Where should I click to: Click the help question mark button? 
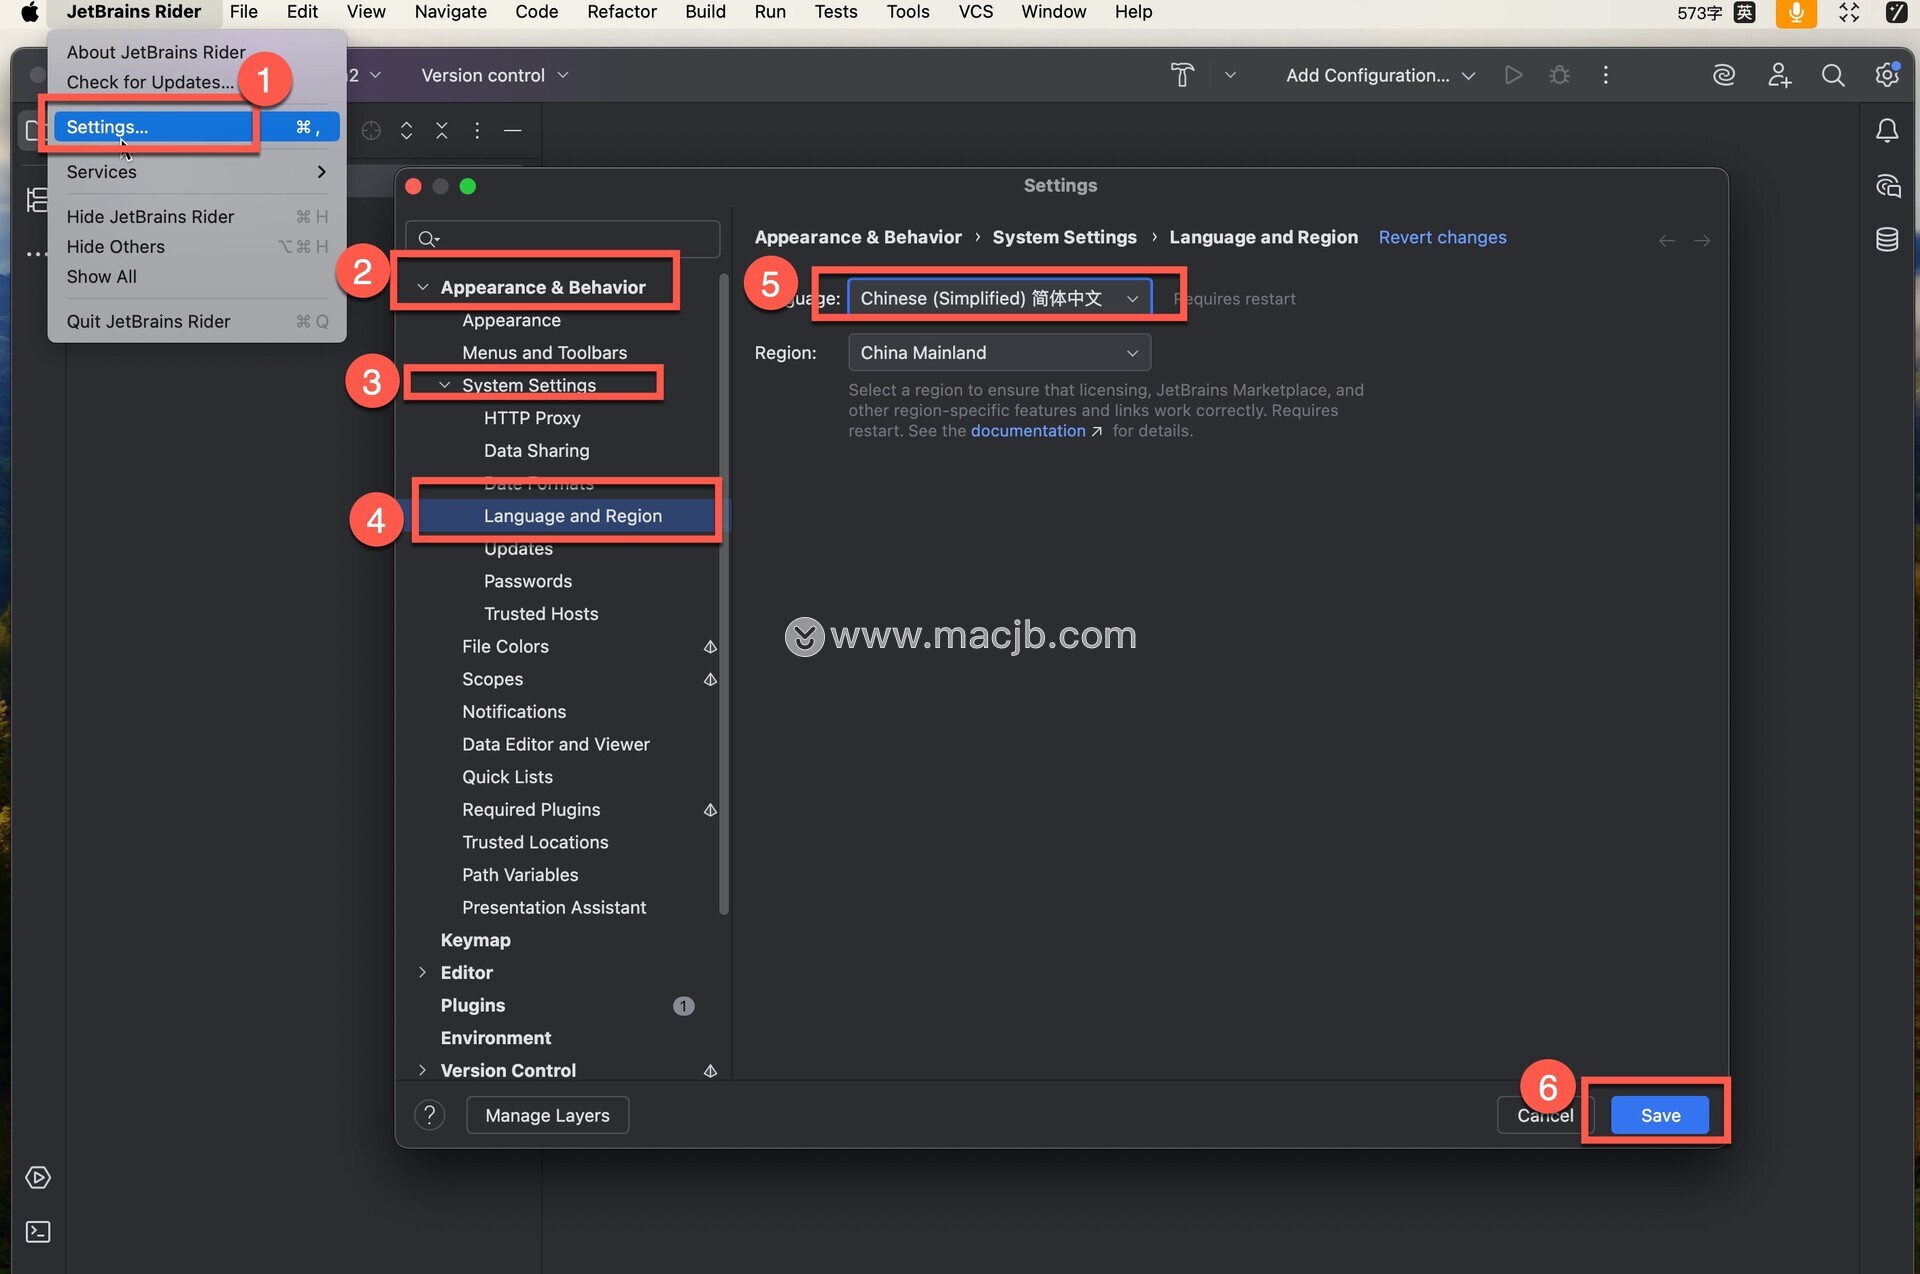click(430, 1115)
